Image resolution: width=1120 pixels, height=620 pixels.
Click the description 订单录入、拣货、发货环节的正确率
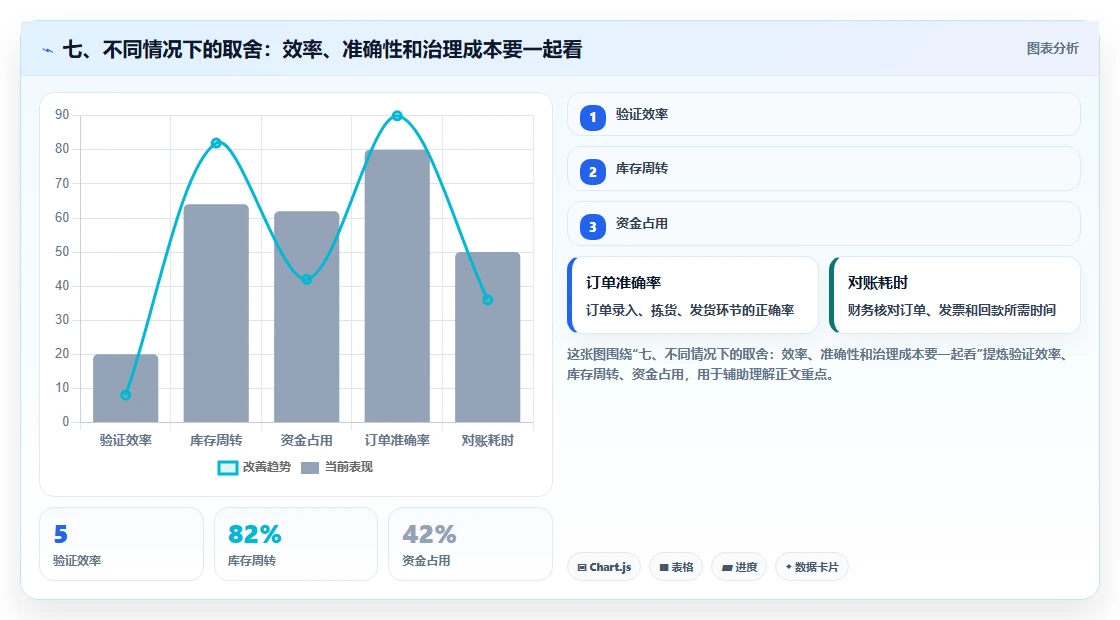(690, 310)
